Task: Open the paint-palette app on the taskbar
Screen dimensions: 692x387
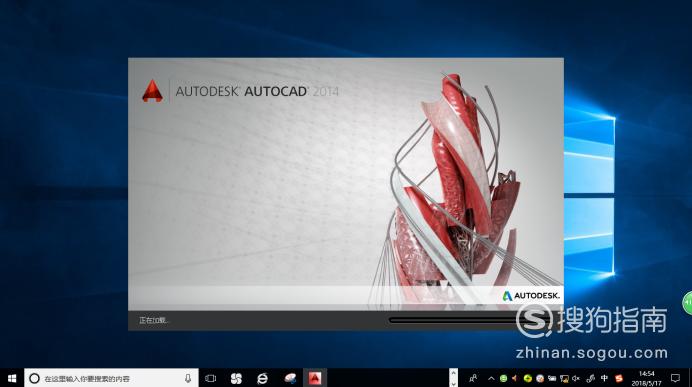Action: click(x=290, y=378)
